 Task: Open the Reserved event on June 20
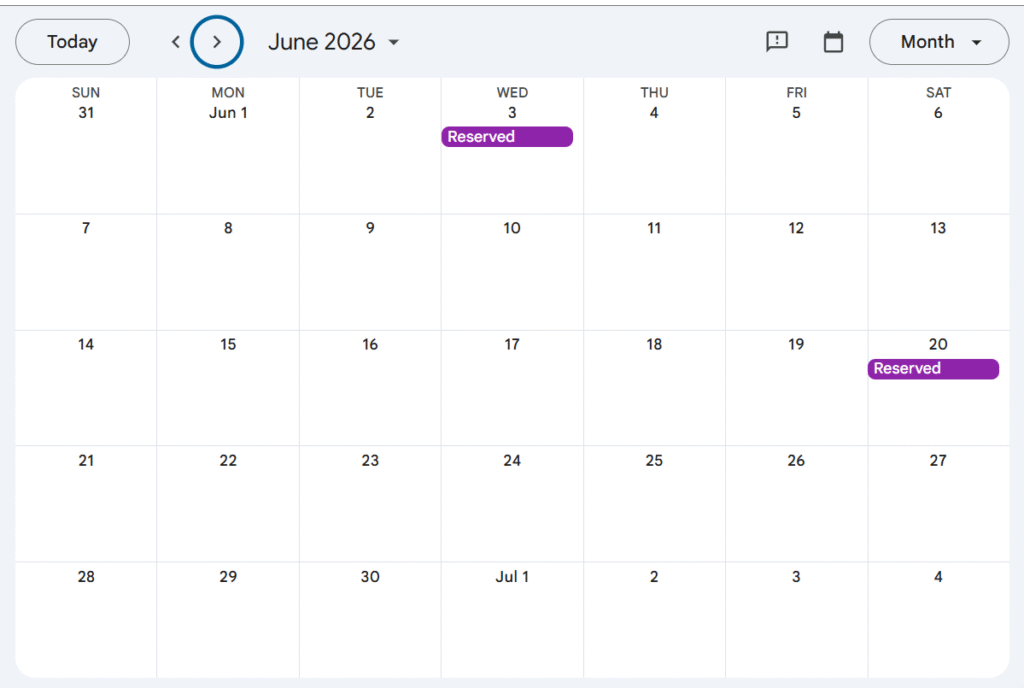[x=932, y=369]
